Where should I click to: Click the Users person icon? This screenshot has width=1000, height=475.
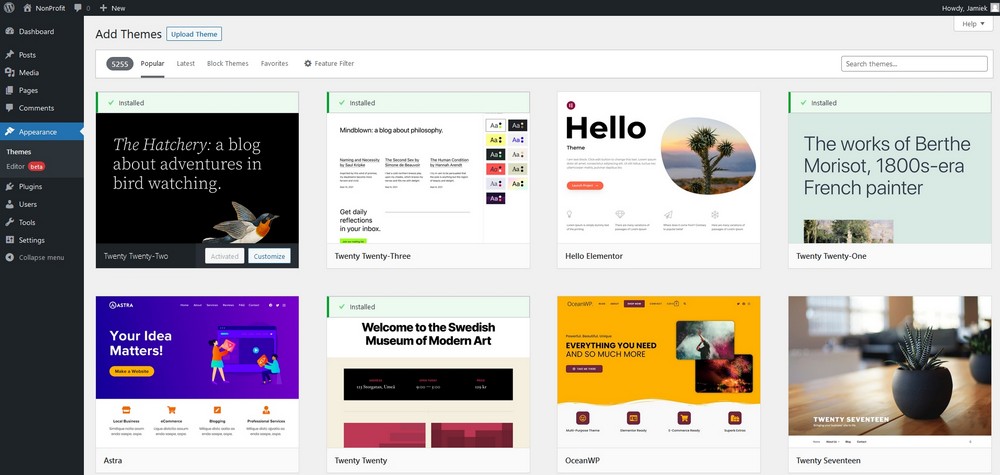pos(10,205)
